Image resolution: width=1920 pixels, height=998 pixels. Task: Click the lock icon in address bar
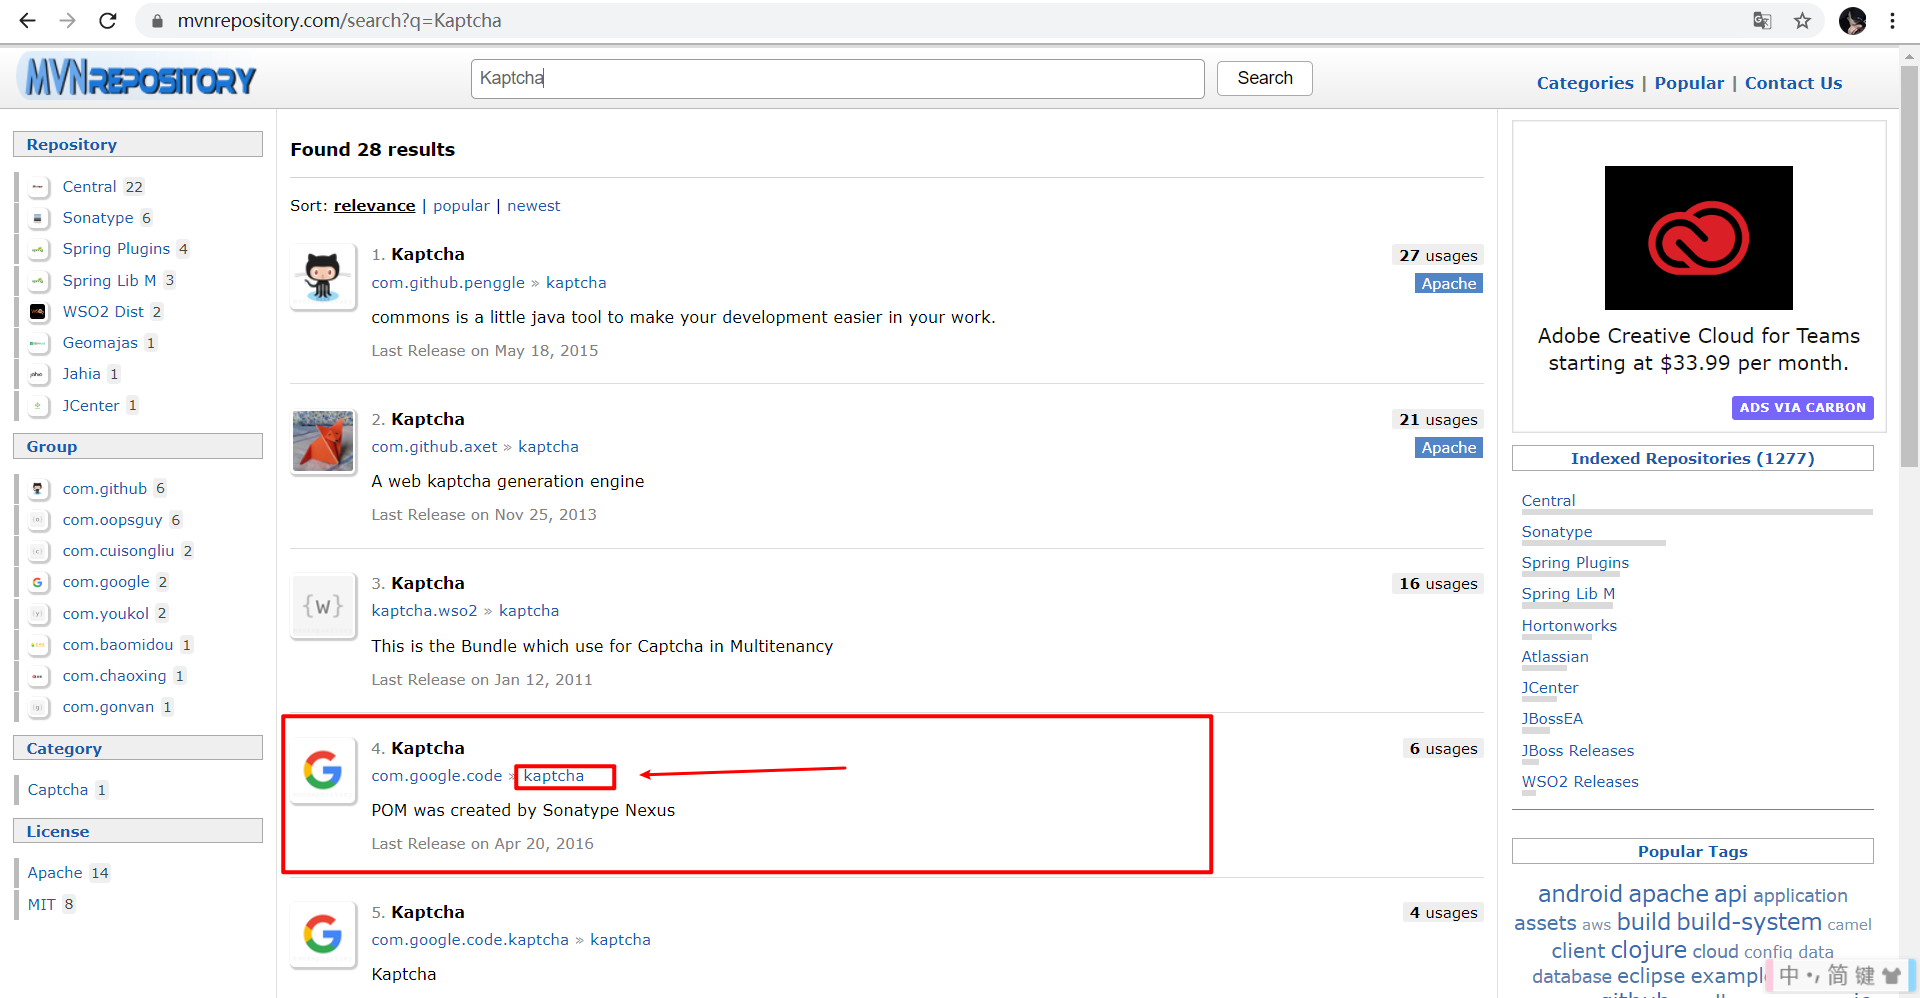(x=157, y=21)
